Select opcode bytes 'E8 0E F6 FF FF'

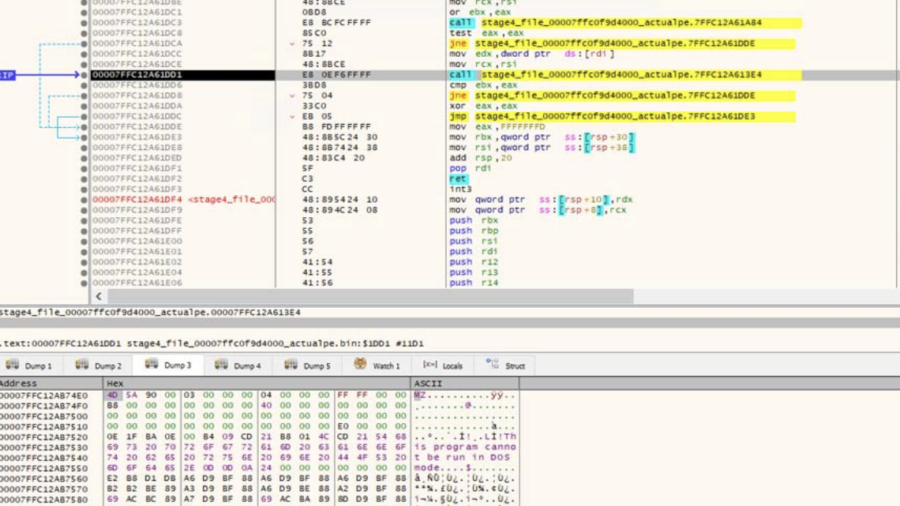pos(336,75)
